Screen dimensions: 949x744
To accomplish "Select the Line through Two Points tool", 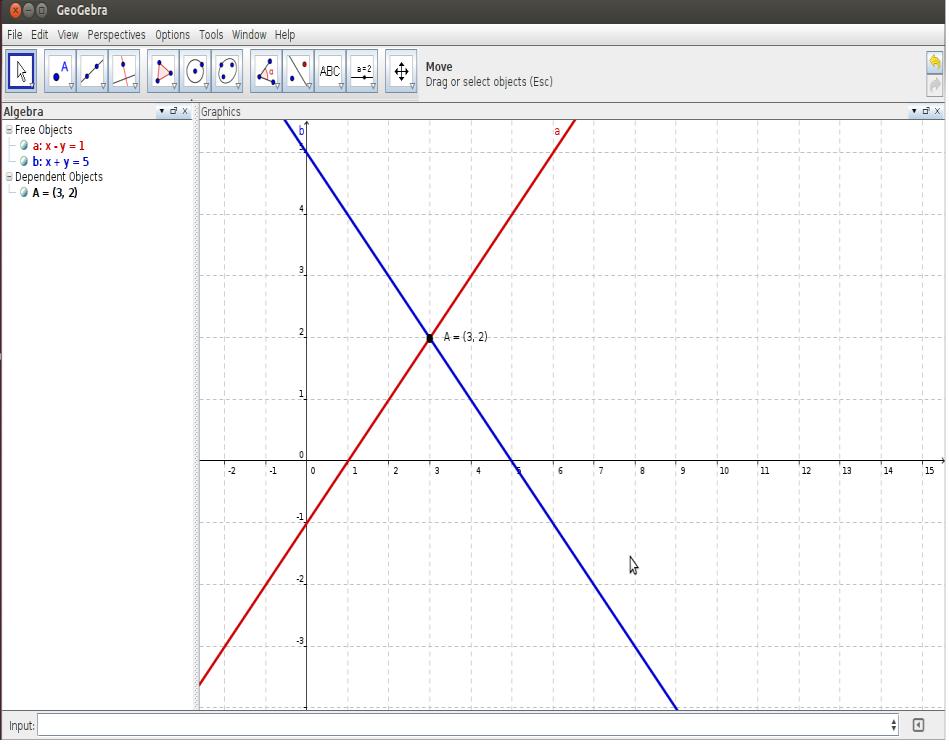I will tap(92, 71).
